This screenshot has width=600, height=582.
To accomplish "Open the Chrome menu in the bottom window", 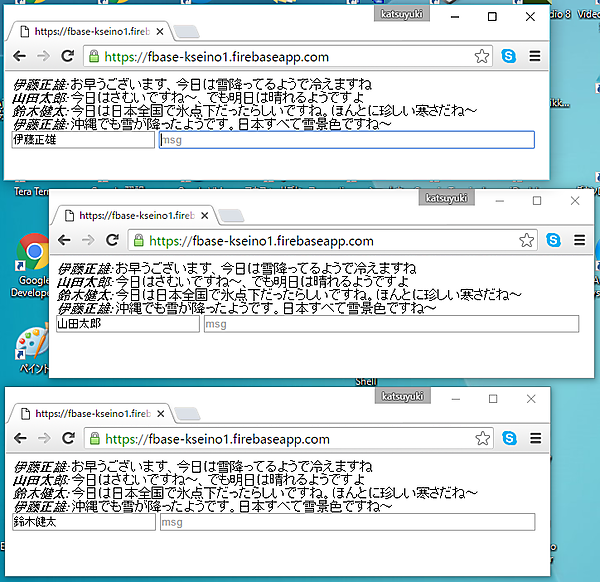I will pos(535,438).
